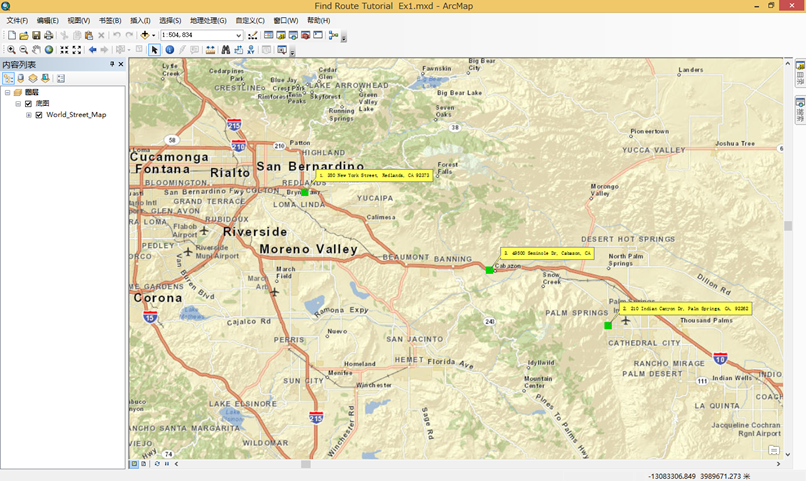Go back to previous extent
Viewport: 806px width, 481px height.
(x=92, y=50)
